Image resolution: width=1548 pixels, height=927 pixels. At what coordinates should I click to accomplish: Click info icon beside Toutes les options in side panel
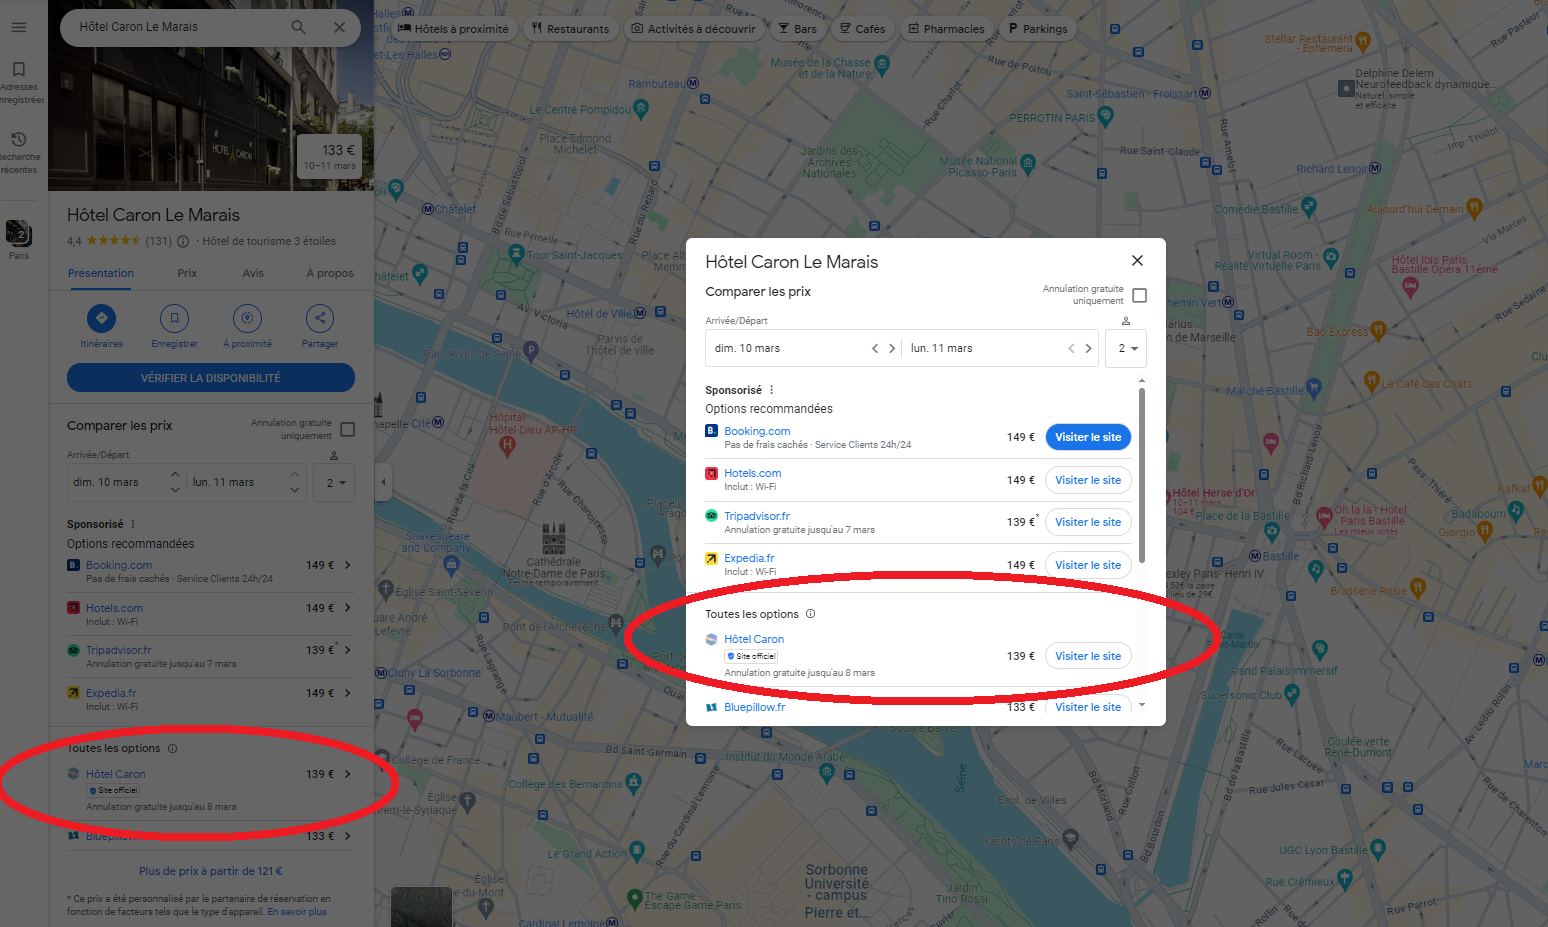(x=172, y=748)
